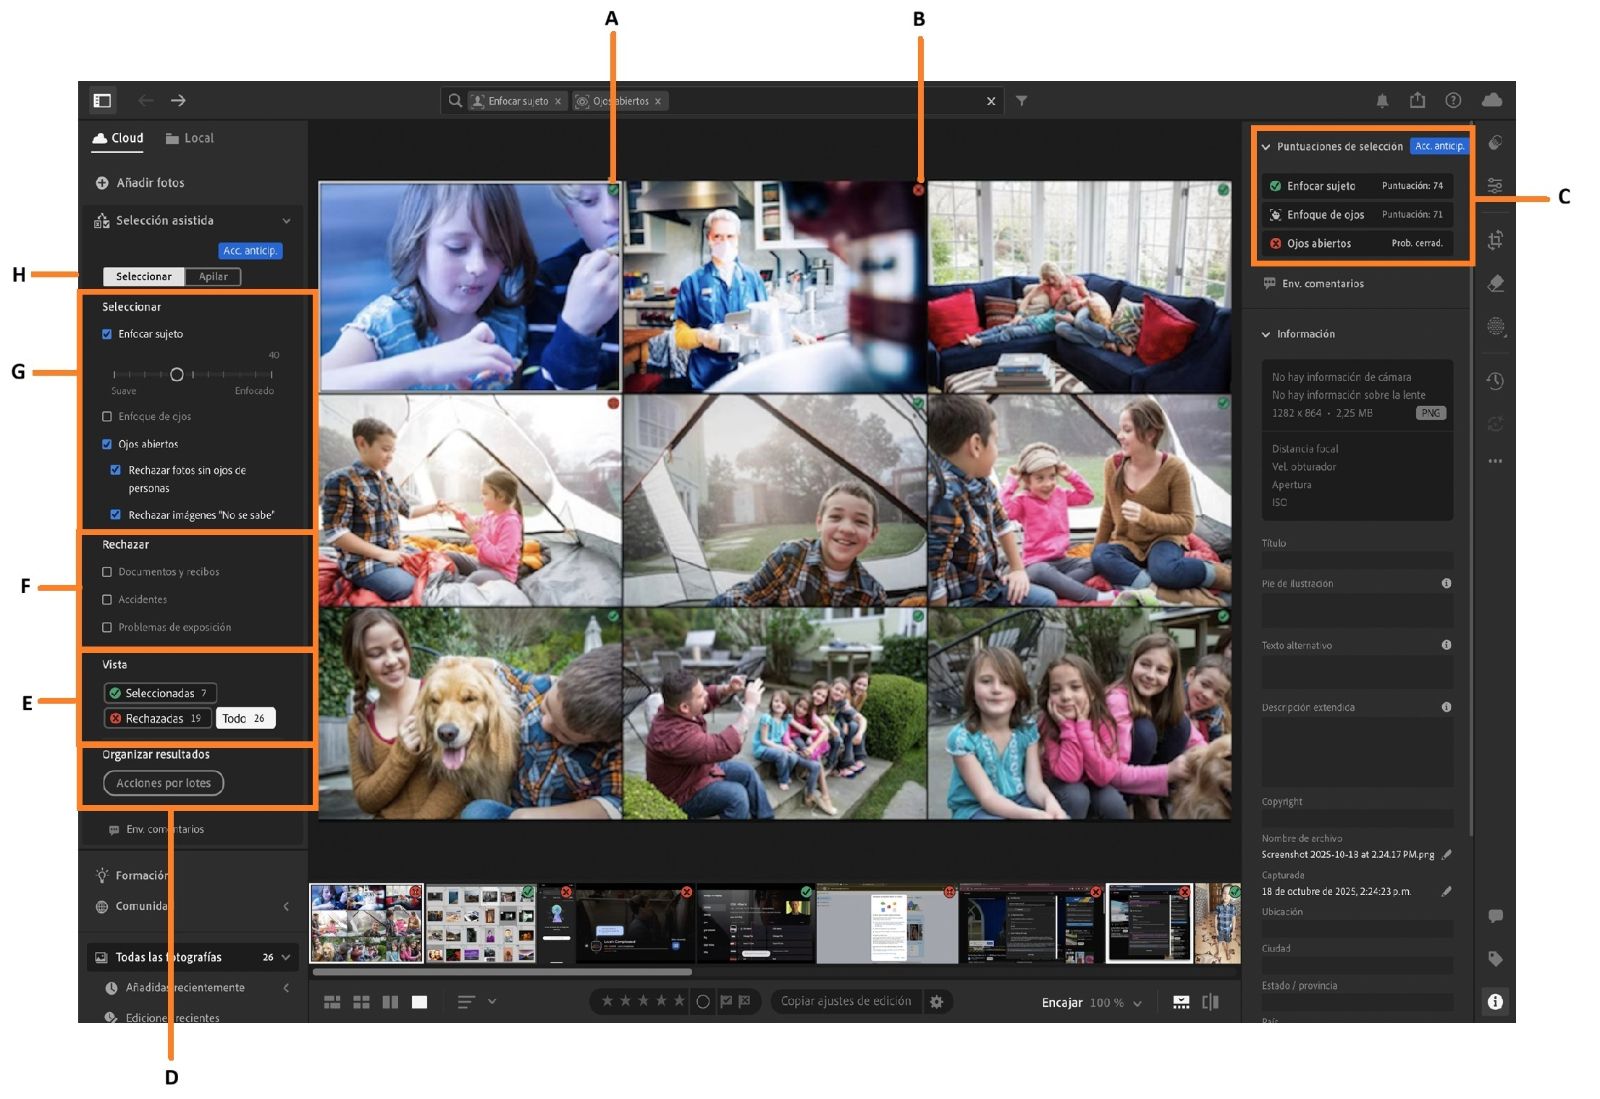The image size is (1600, 1099).
Task: Collapse the 'Selección asistida' section
Action: pos(287,220)
